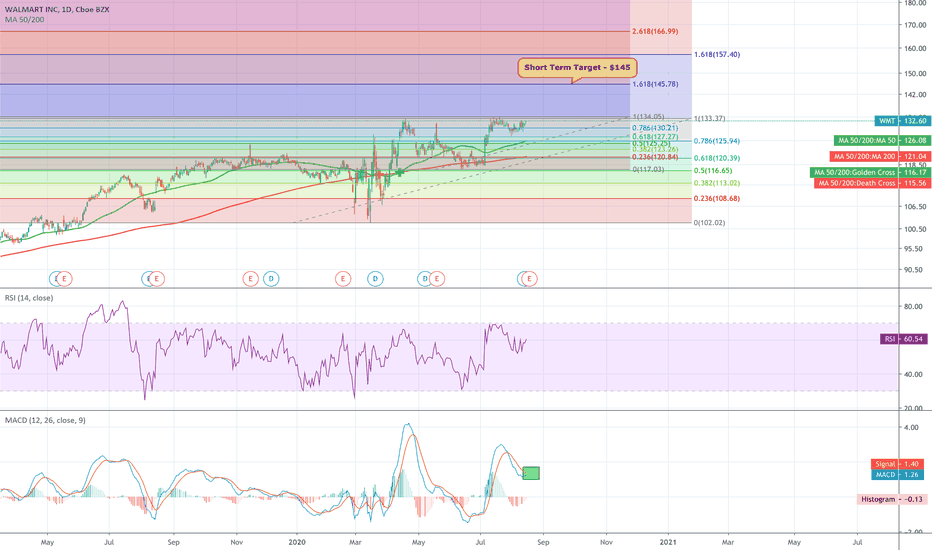Viewport: 932px width, 550px height.
Task: Select the 2.618(166.99) Fibonacci label
Action: tap(655, 32)
